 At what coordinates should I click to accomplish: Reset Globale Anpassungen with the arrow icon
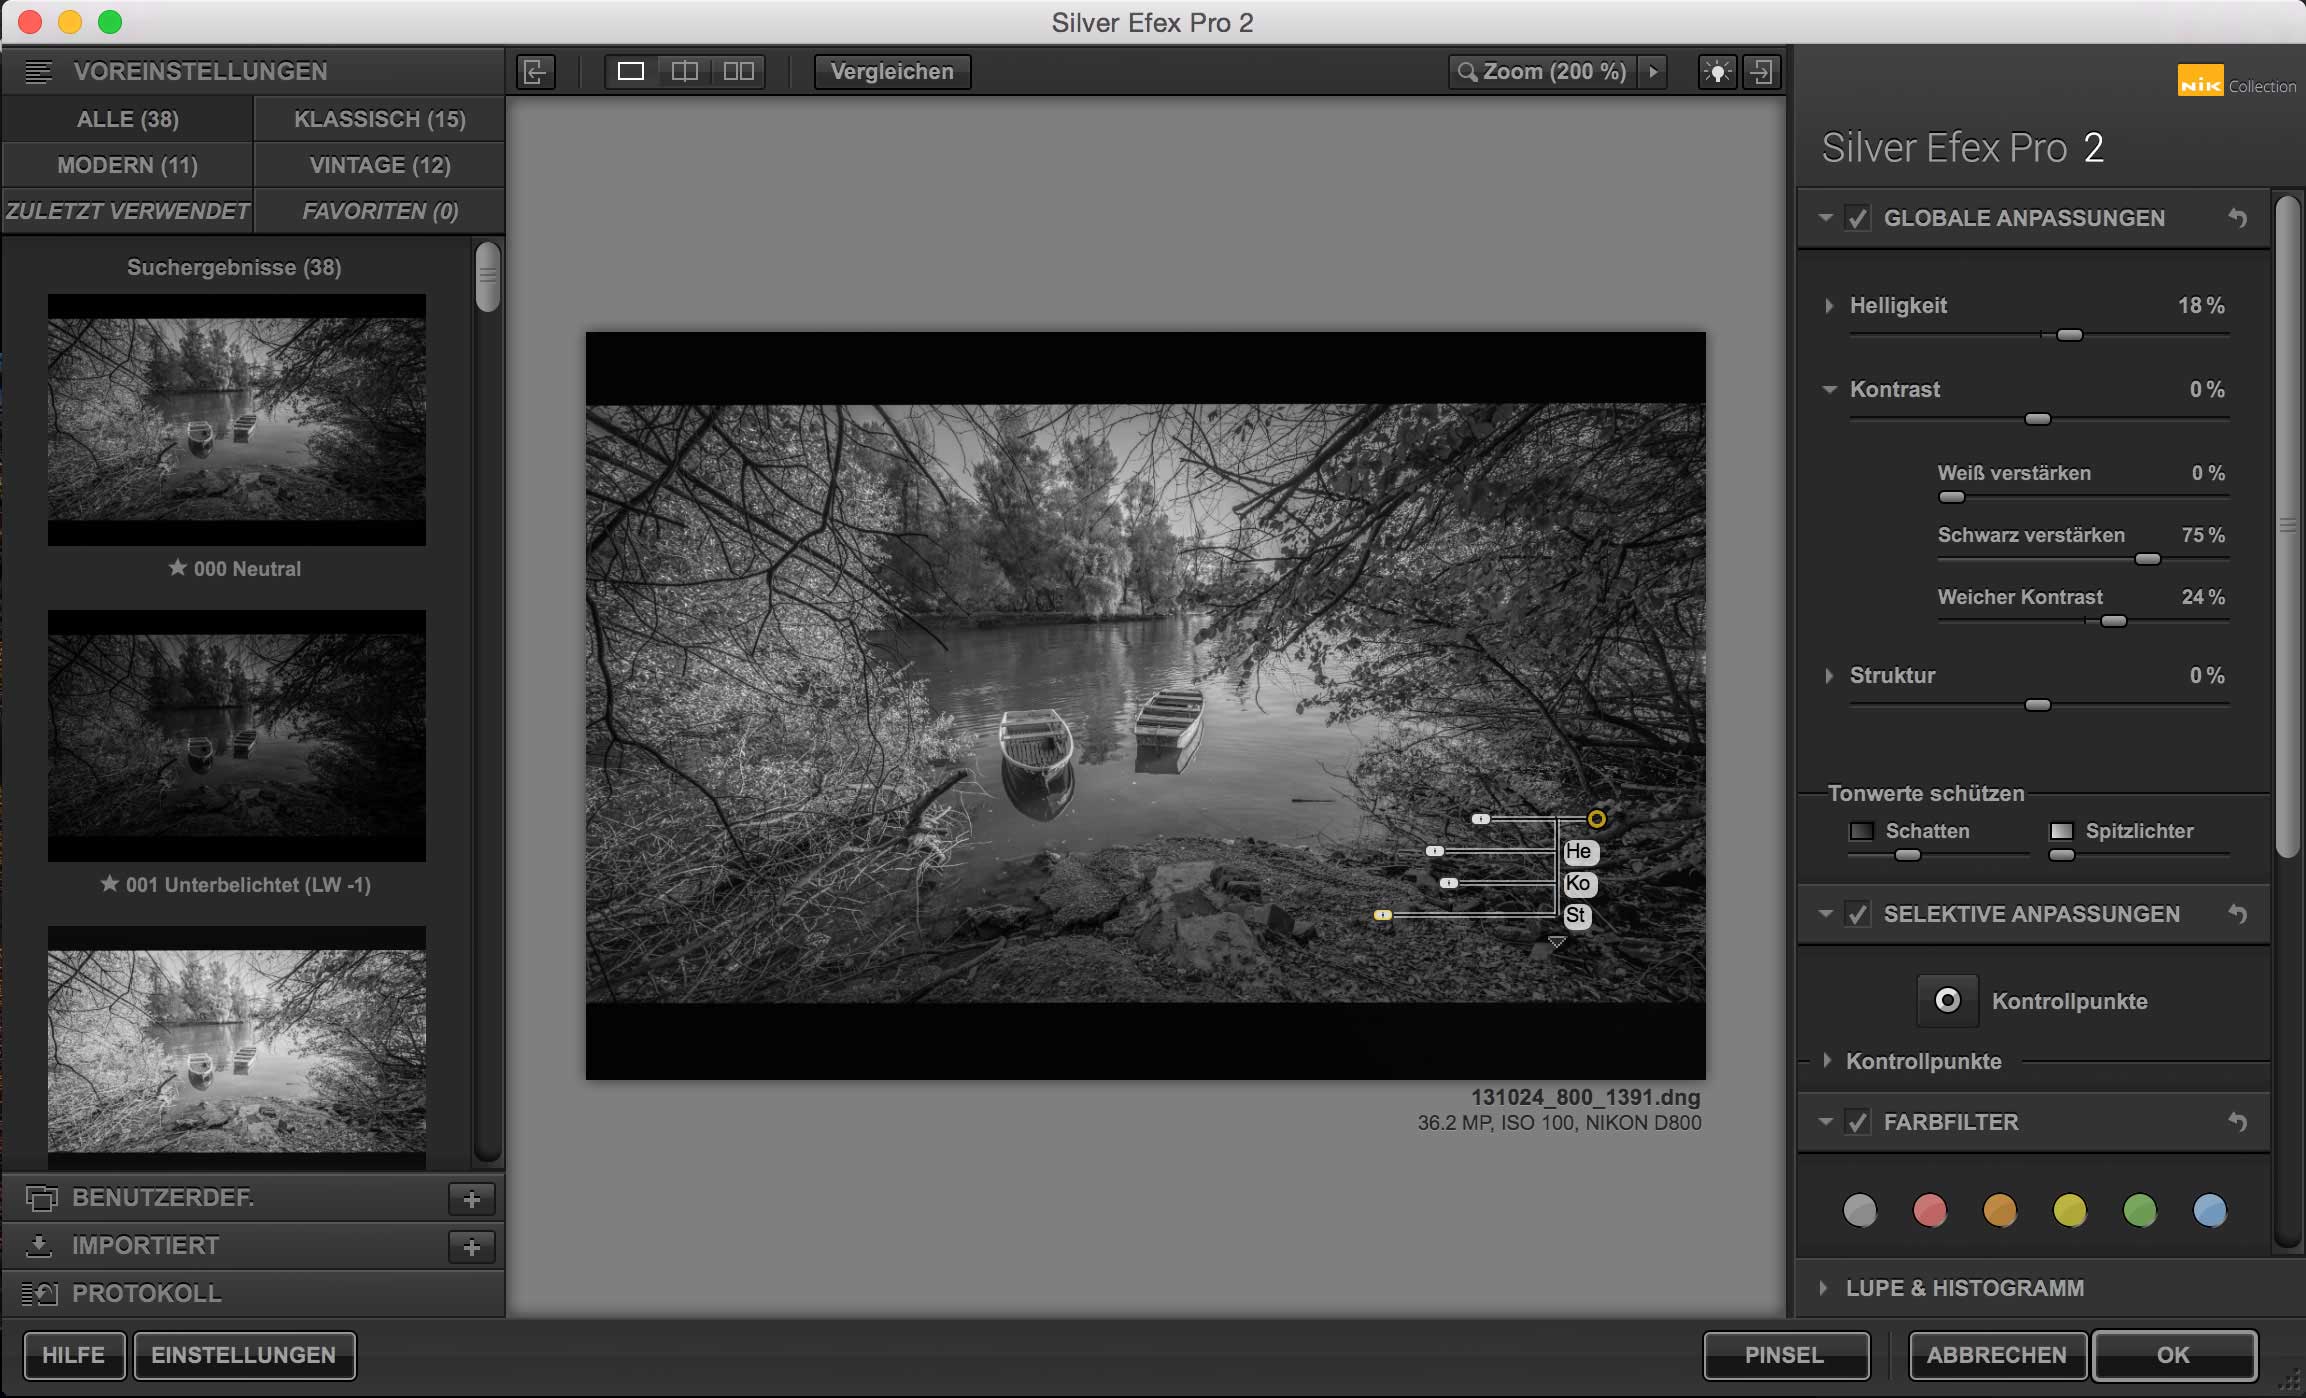tap(2237, 218)
